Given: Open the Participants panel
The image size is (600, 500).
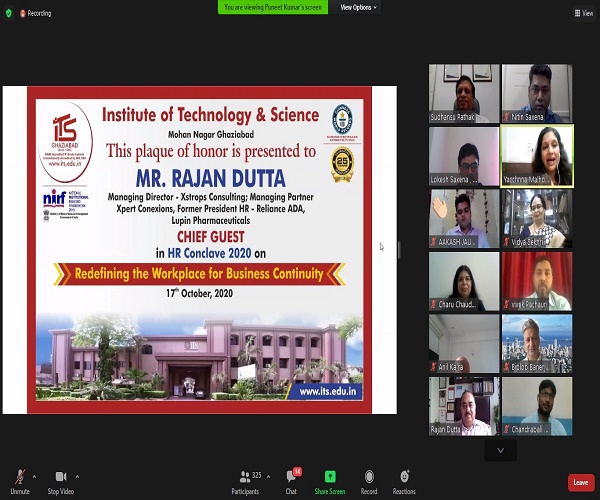Looking at the screenshot, I should pyautogui.click(x=245, y=482).
